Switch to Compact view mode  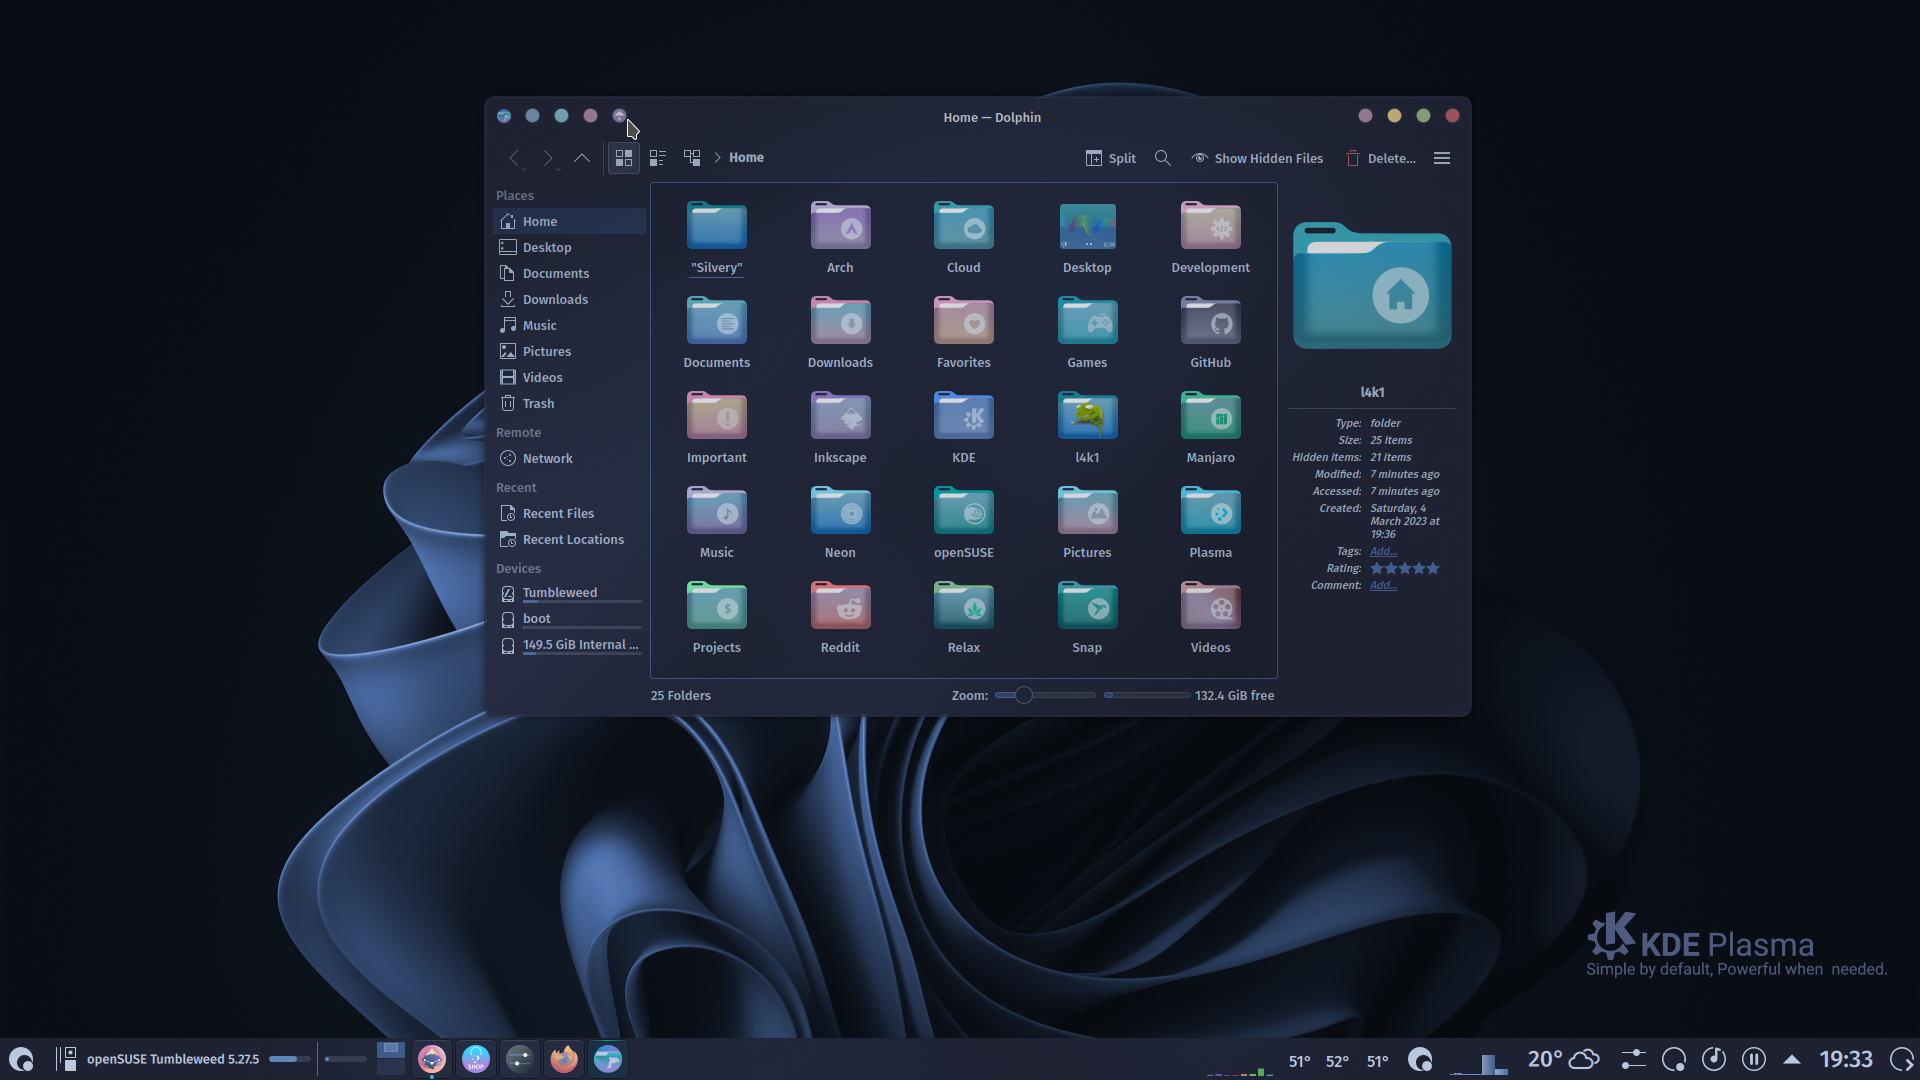(x=658, y=158)
